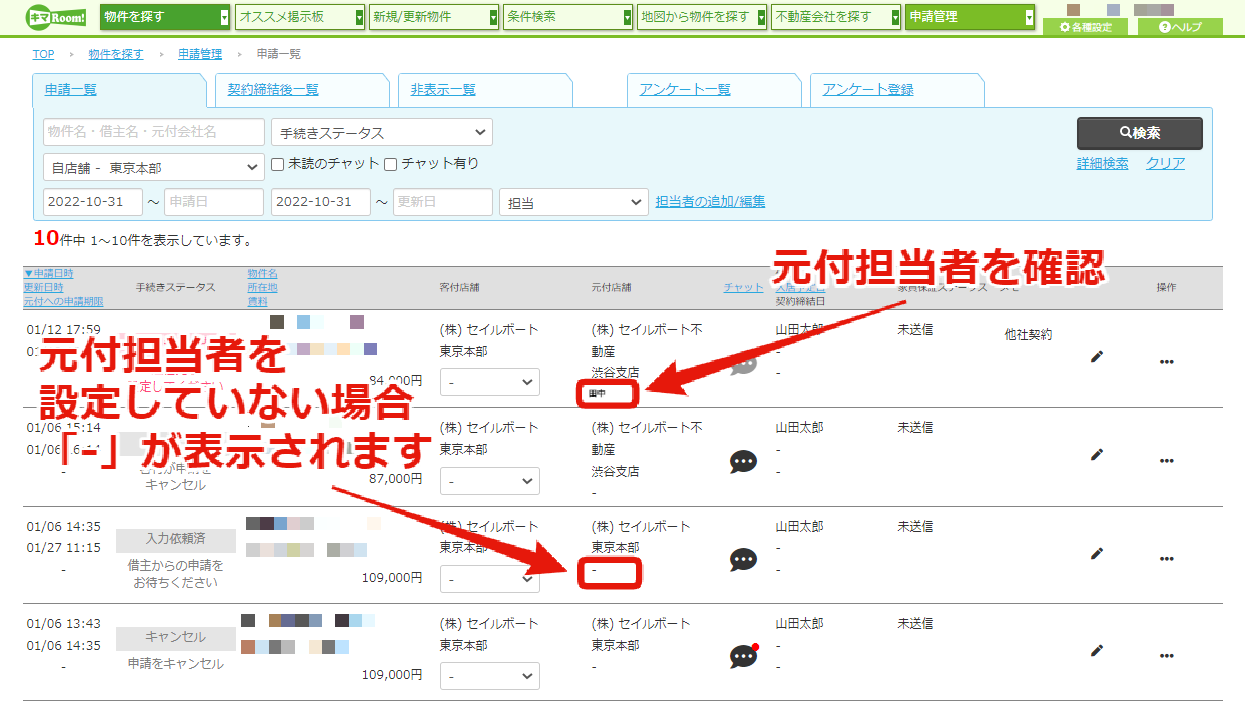
Task: Open the アンケート一覧 tab
Action: pos(685,89)
